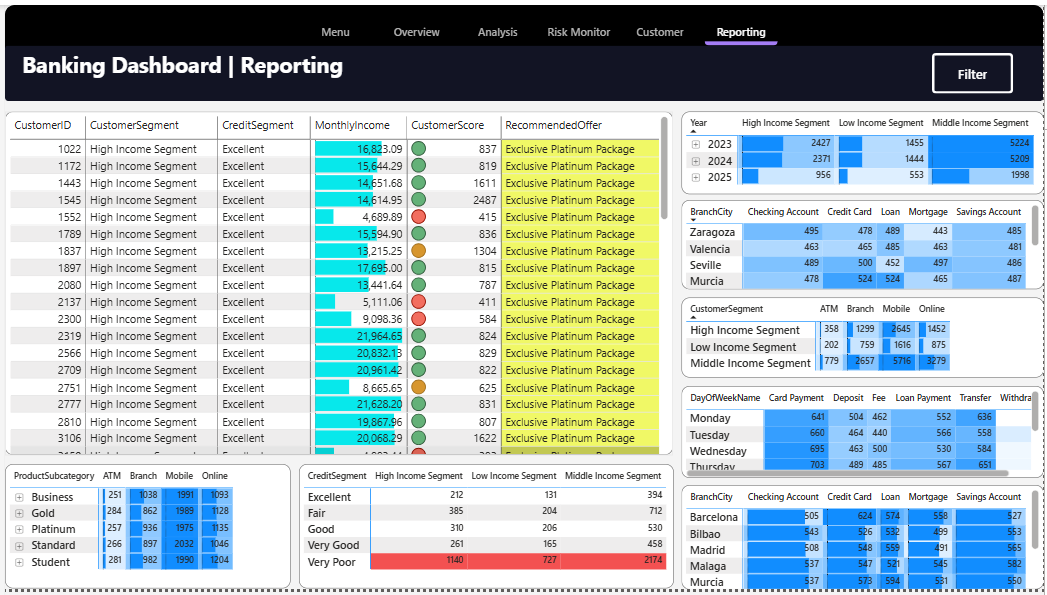Screen dimensions: 1047x595
Task: Expand the 2023 year row
Action: click(696, 144)
